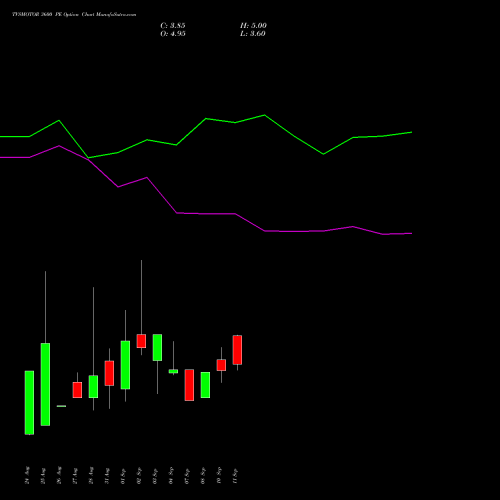Click the 08 Sep date label
The image size is (500, 500).
point(203,475)
